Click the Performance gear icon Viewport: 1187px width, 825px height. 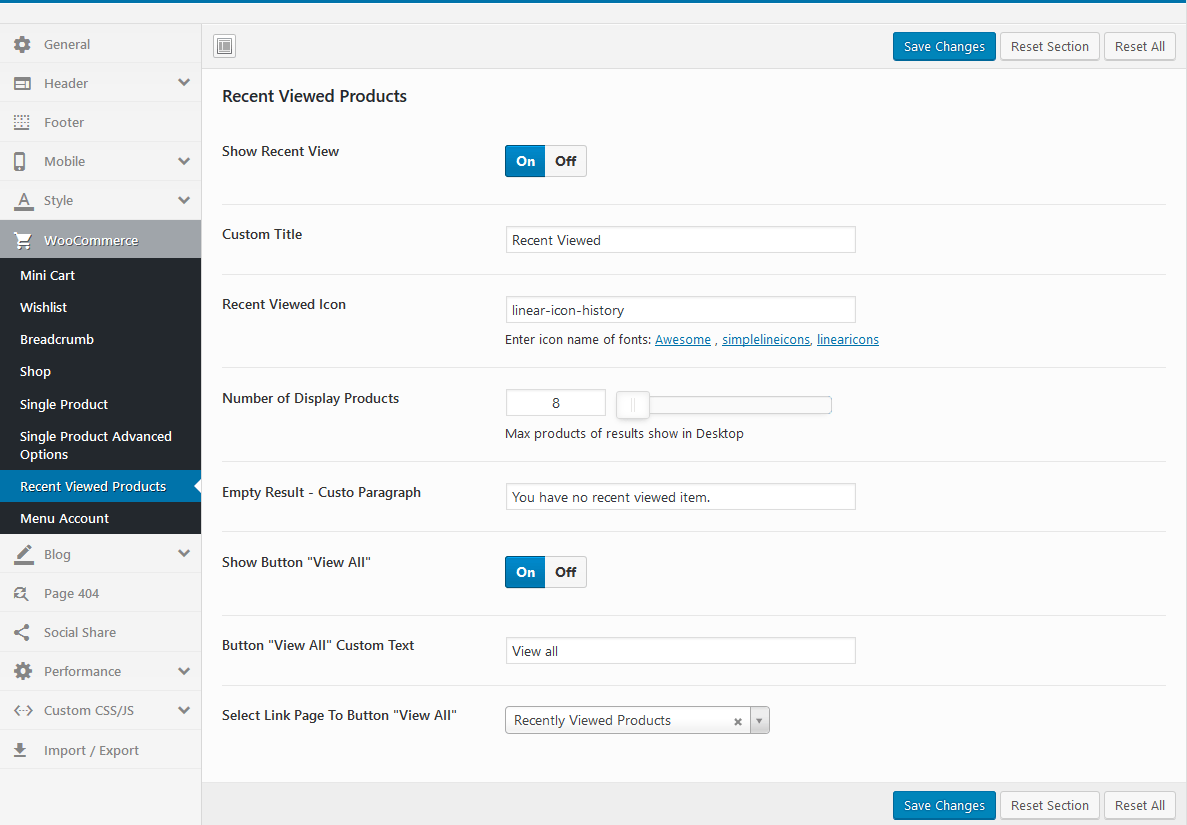23,671
